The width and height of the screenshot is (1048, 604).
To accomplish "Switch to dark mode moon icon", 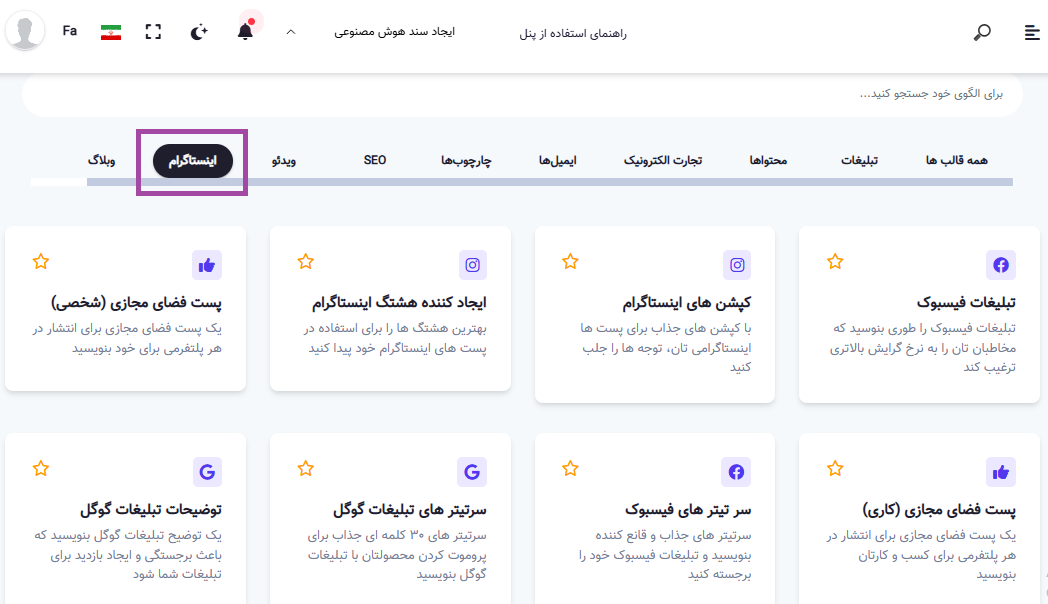I will (199, 31).
